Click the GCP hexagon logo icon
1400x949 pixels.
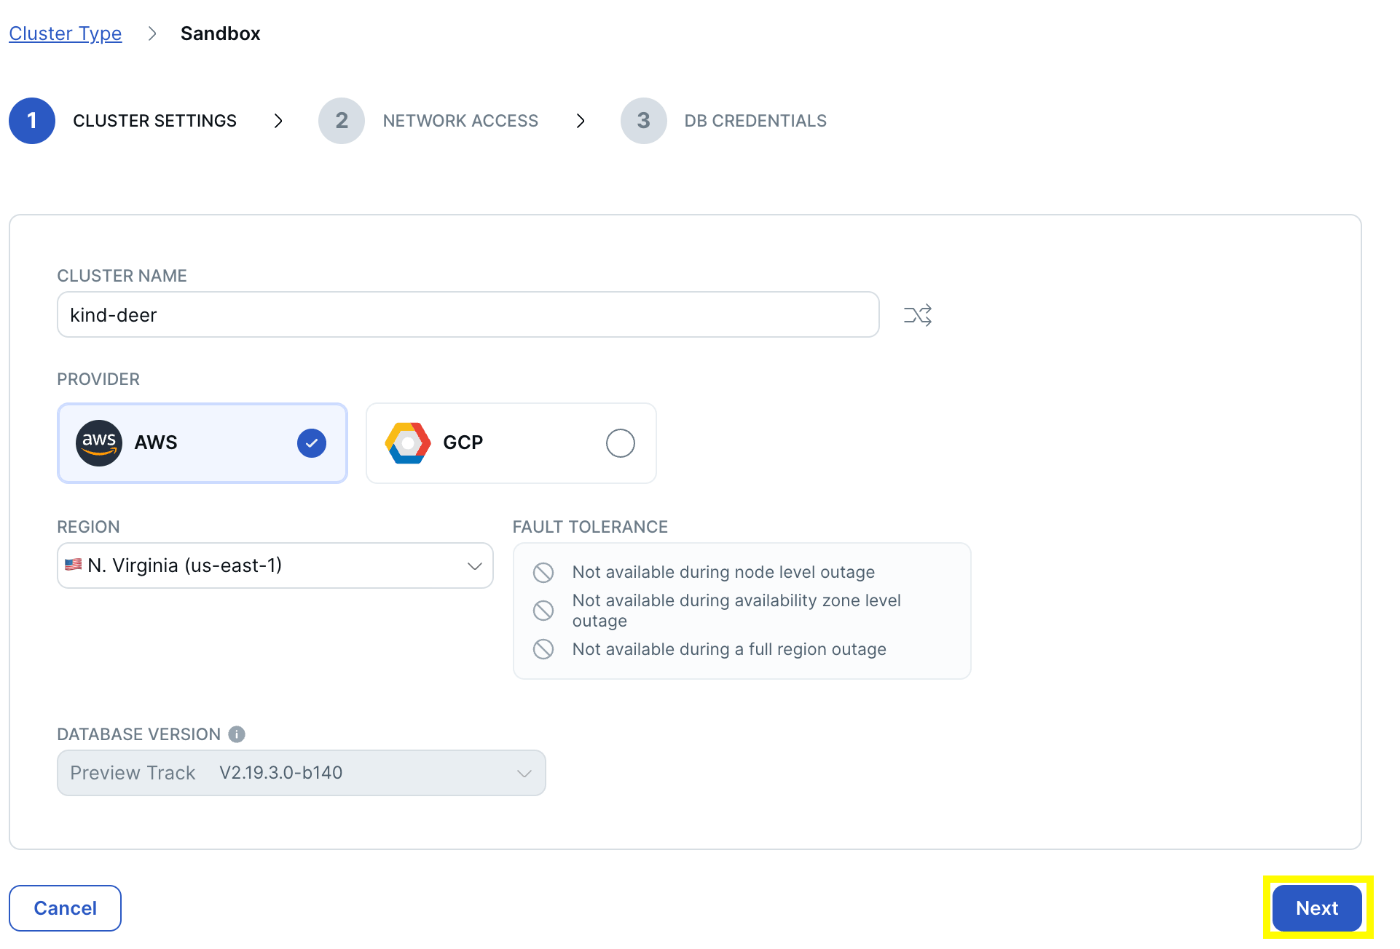(407, 442)
